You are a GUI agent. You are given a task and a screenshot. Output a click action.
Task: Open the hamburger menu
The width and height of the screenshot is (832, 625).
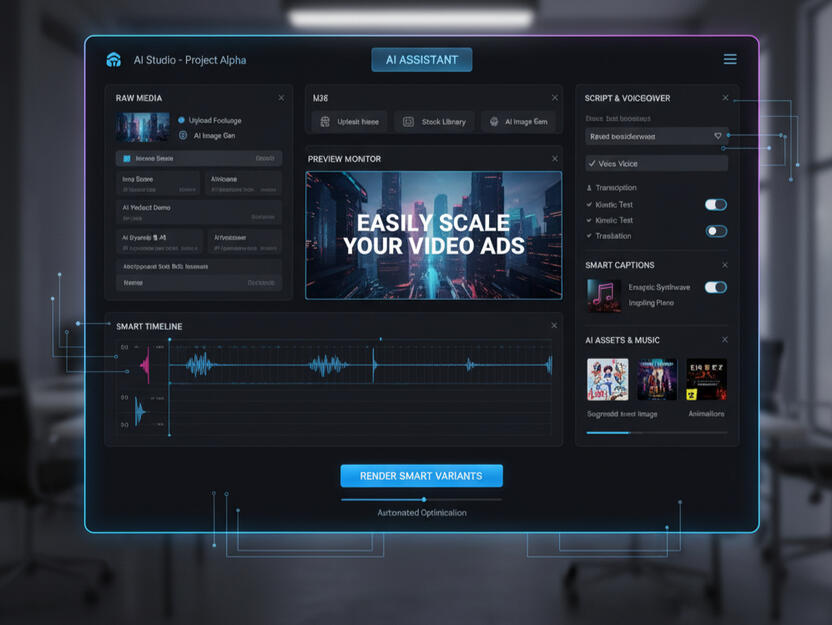pyautogui.click(x=730, y=60)
